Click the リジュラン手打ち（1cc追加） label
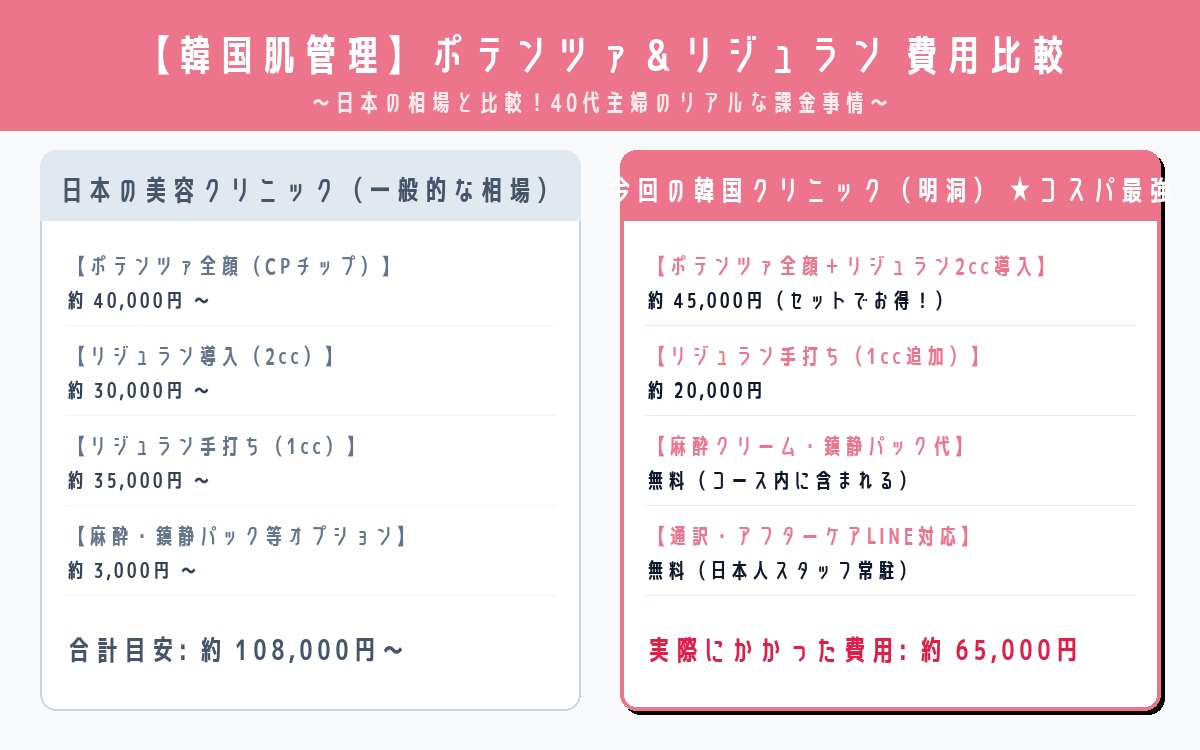1200x750 pixels. (x=818, y=357)
